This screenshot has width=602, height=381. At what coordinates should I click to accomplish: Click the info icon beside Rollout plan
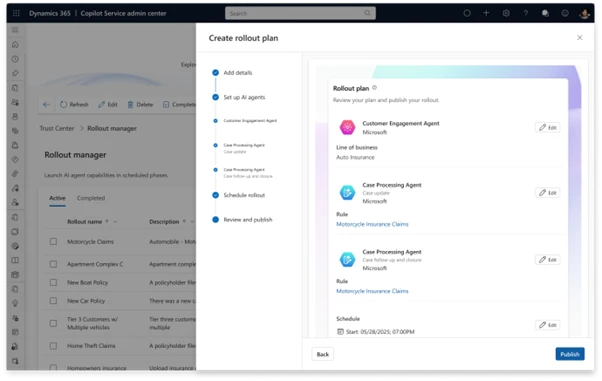pos(375,88)
